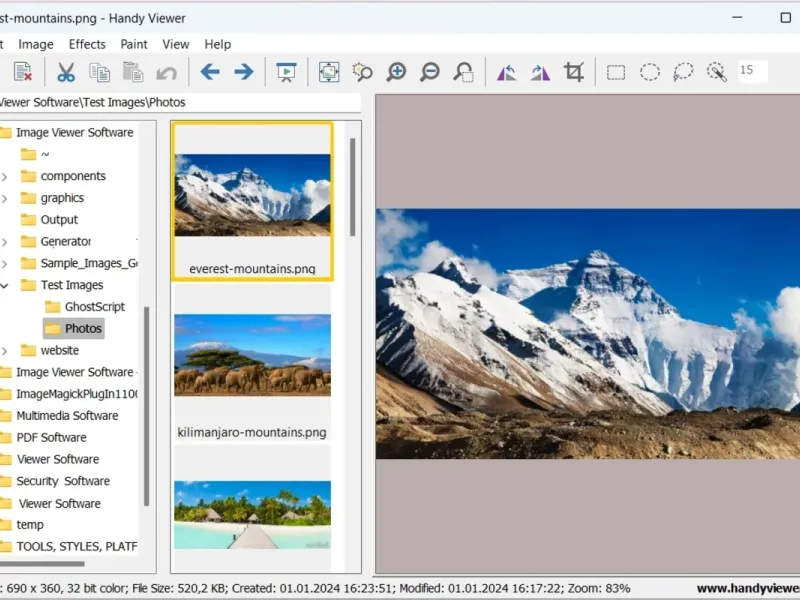
Task: Choose the ellipse selection tool
Action: coord(650,72)
